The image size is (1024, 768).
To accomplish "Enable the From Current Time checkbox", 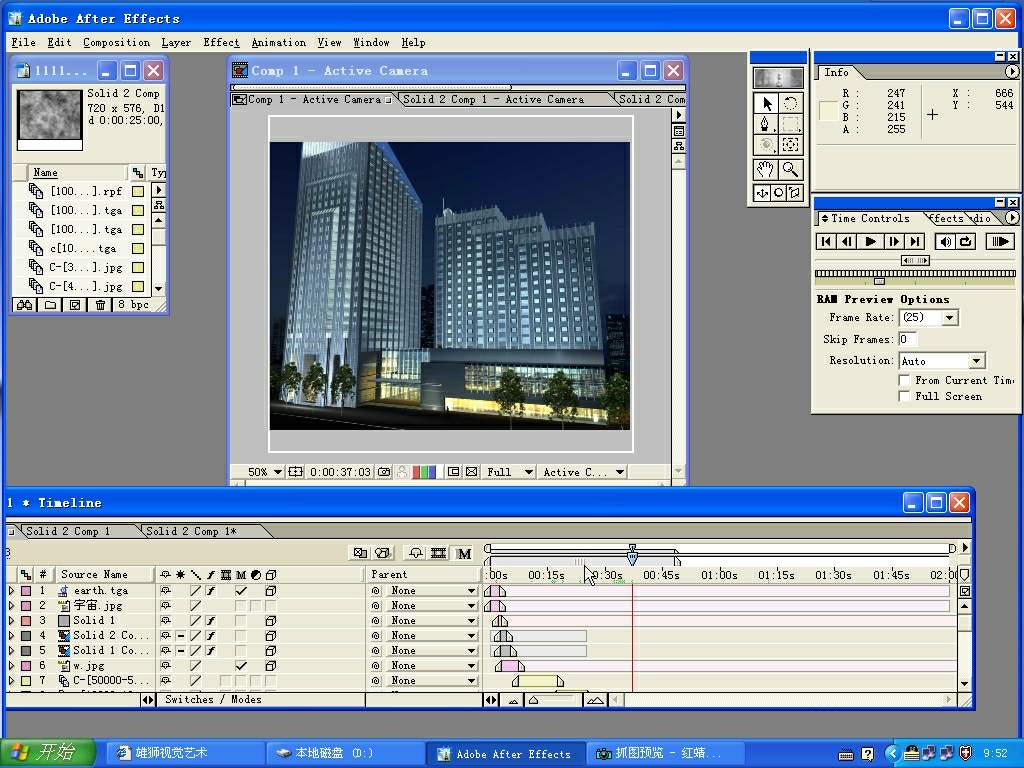I will point(905,380).
